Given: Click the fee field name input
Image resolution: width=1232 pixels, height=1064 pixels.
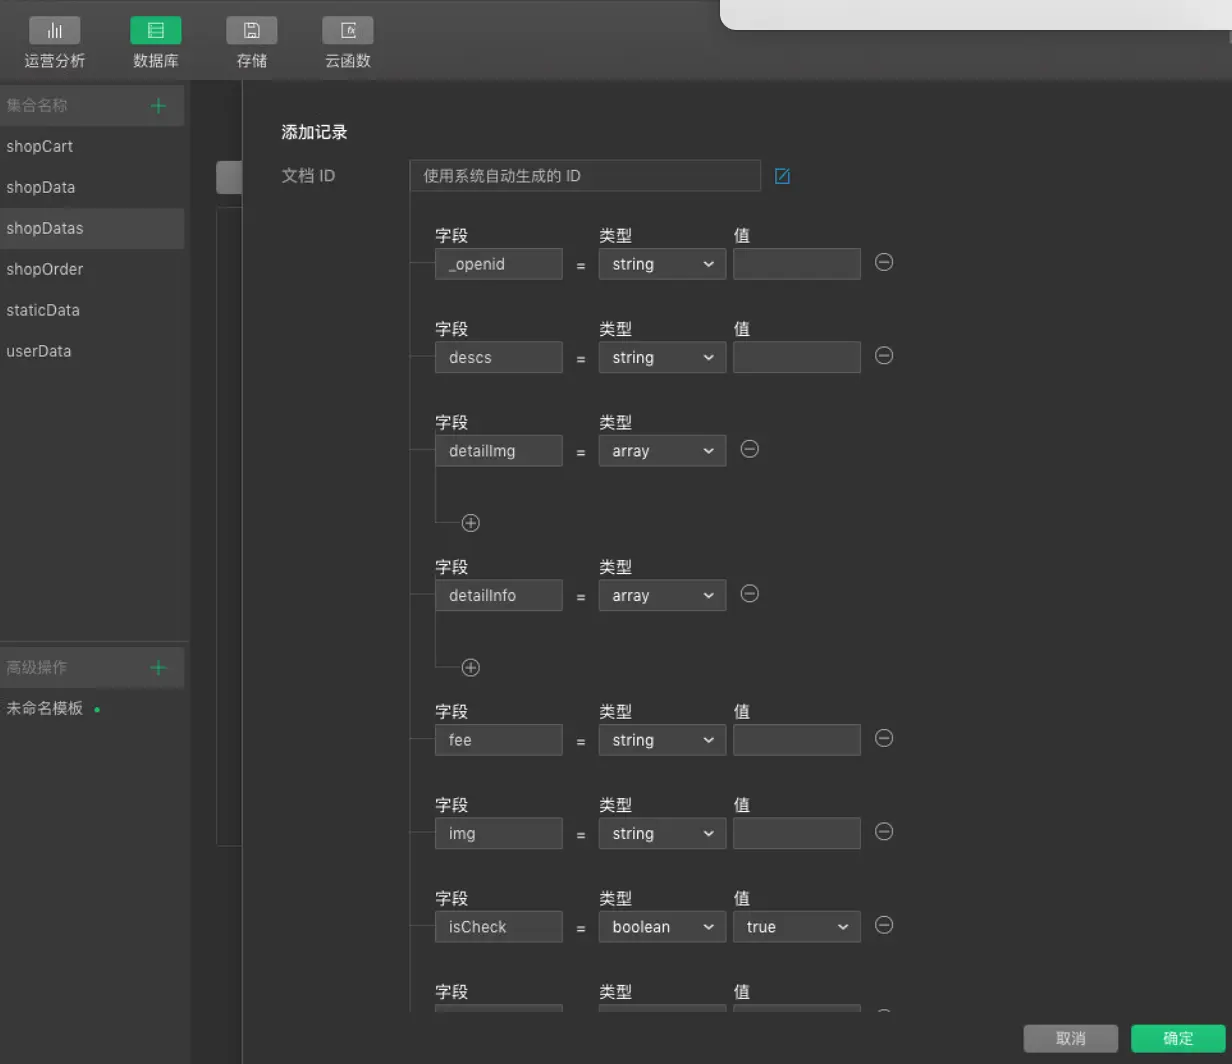Looking at the screenshot, I should [x=499, y=740].
